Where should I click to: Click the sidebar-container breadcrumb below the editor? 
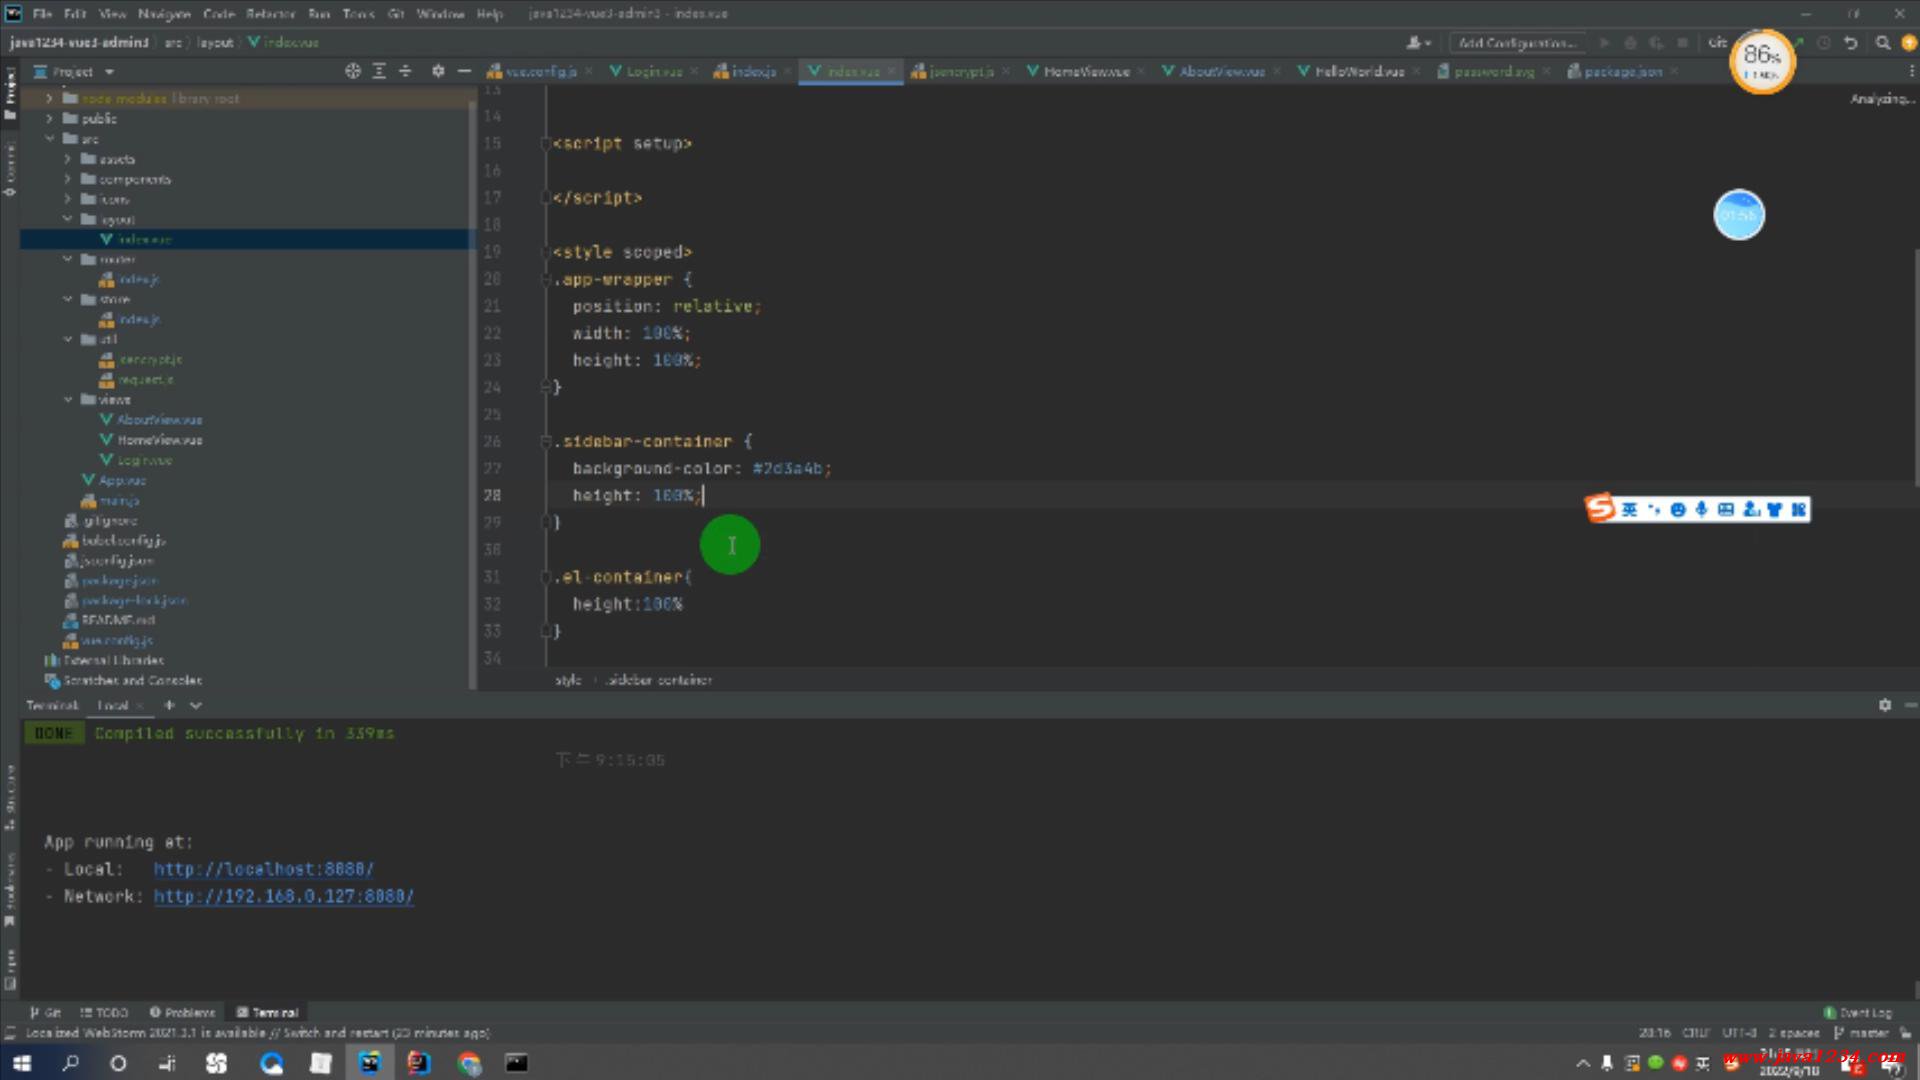click(x=660, y=680)
